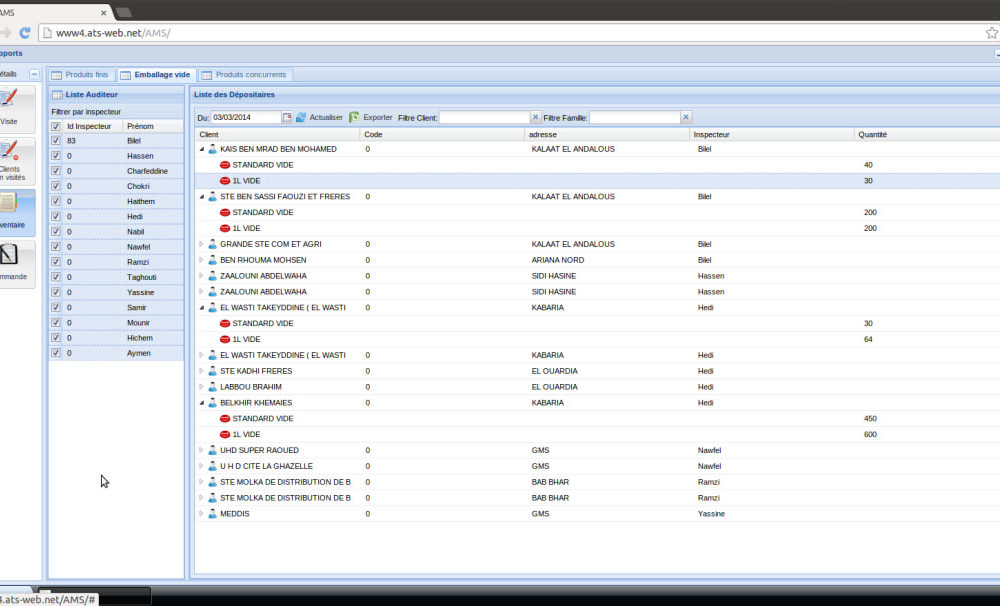Open the Visite sidebar icon

[x=10, y=106]
